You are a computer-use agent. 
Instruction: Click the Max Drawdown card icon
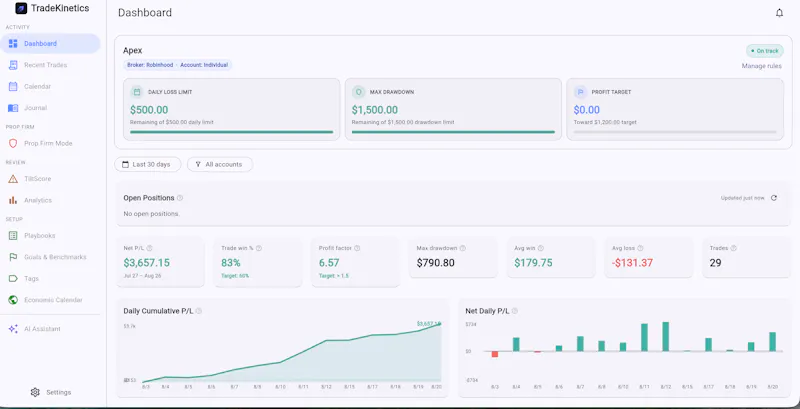pyautogui.click(x=358, y=92)
